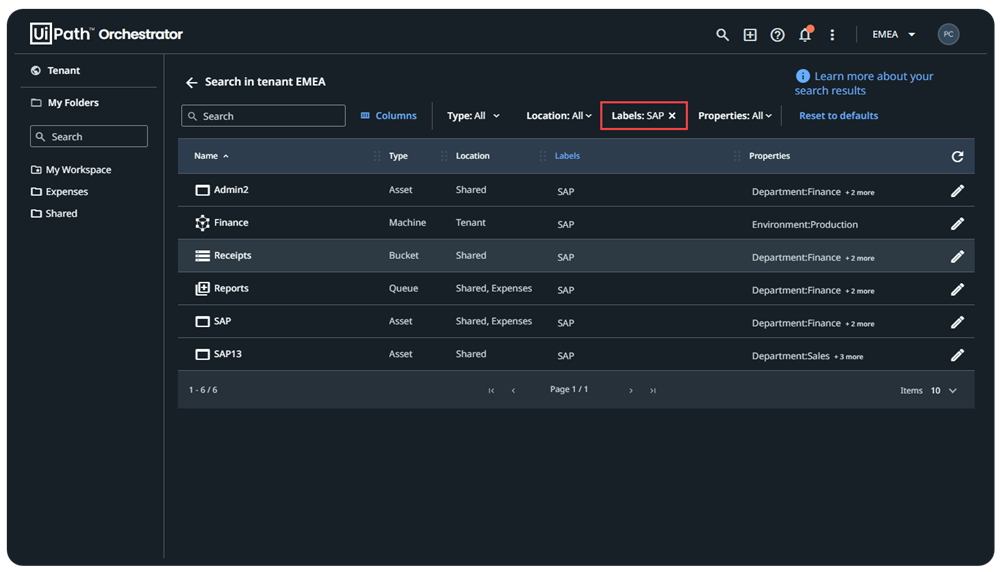
Task: Open the help question mark icon
Action: (777, 35)
